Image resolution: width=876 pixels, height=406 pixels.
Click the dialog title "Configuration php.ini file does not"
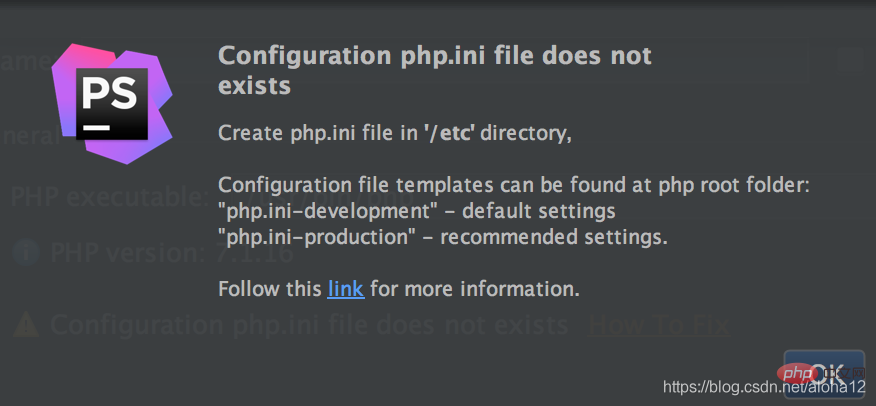pos(435,56)
